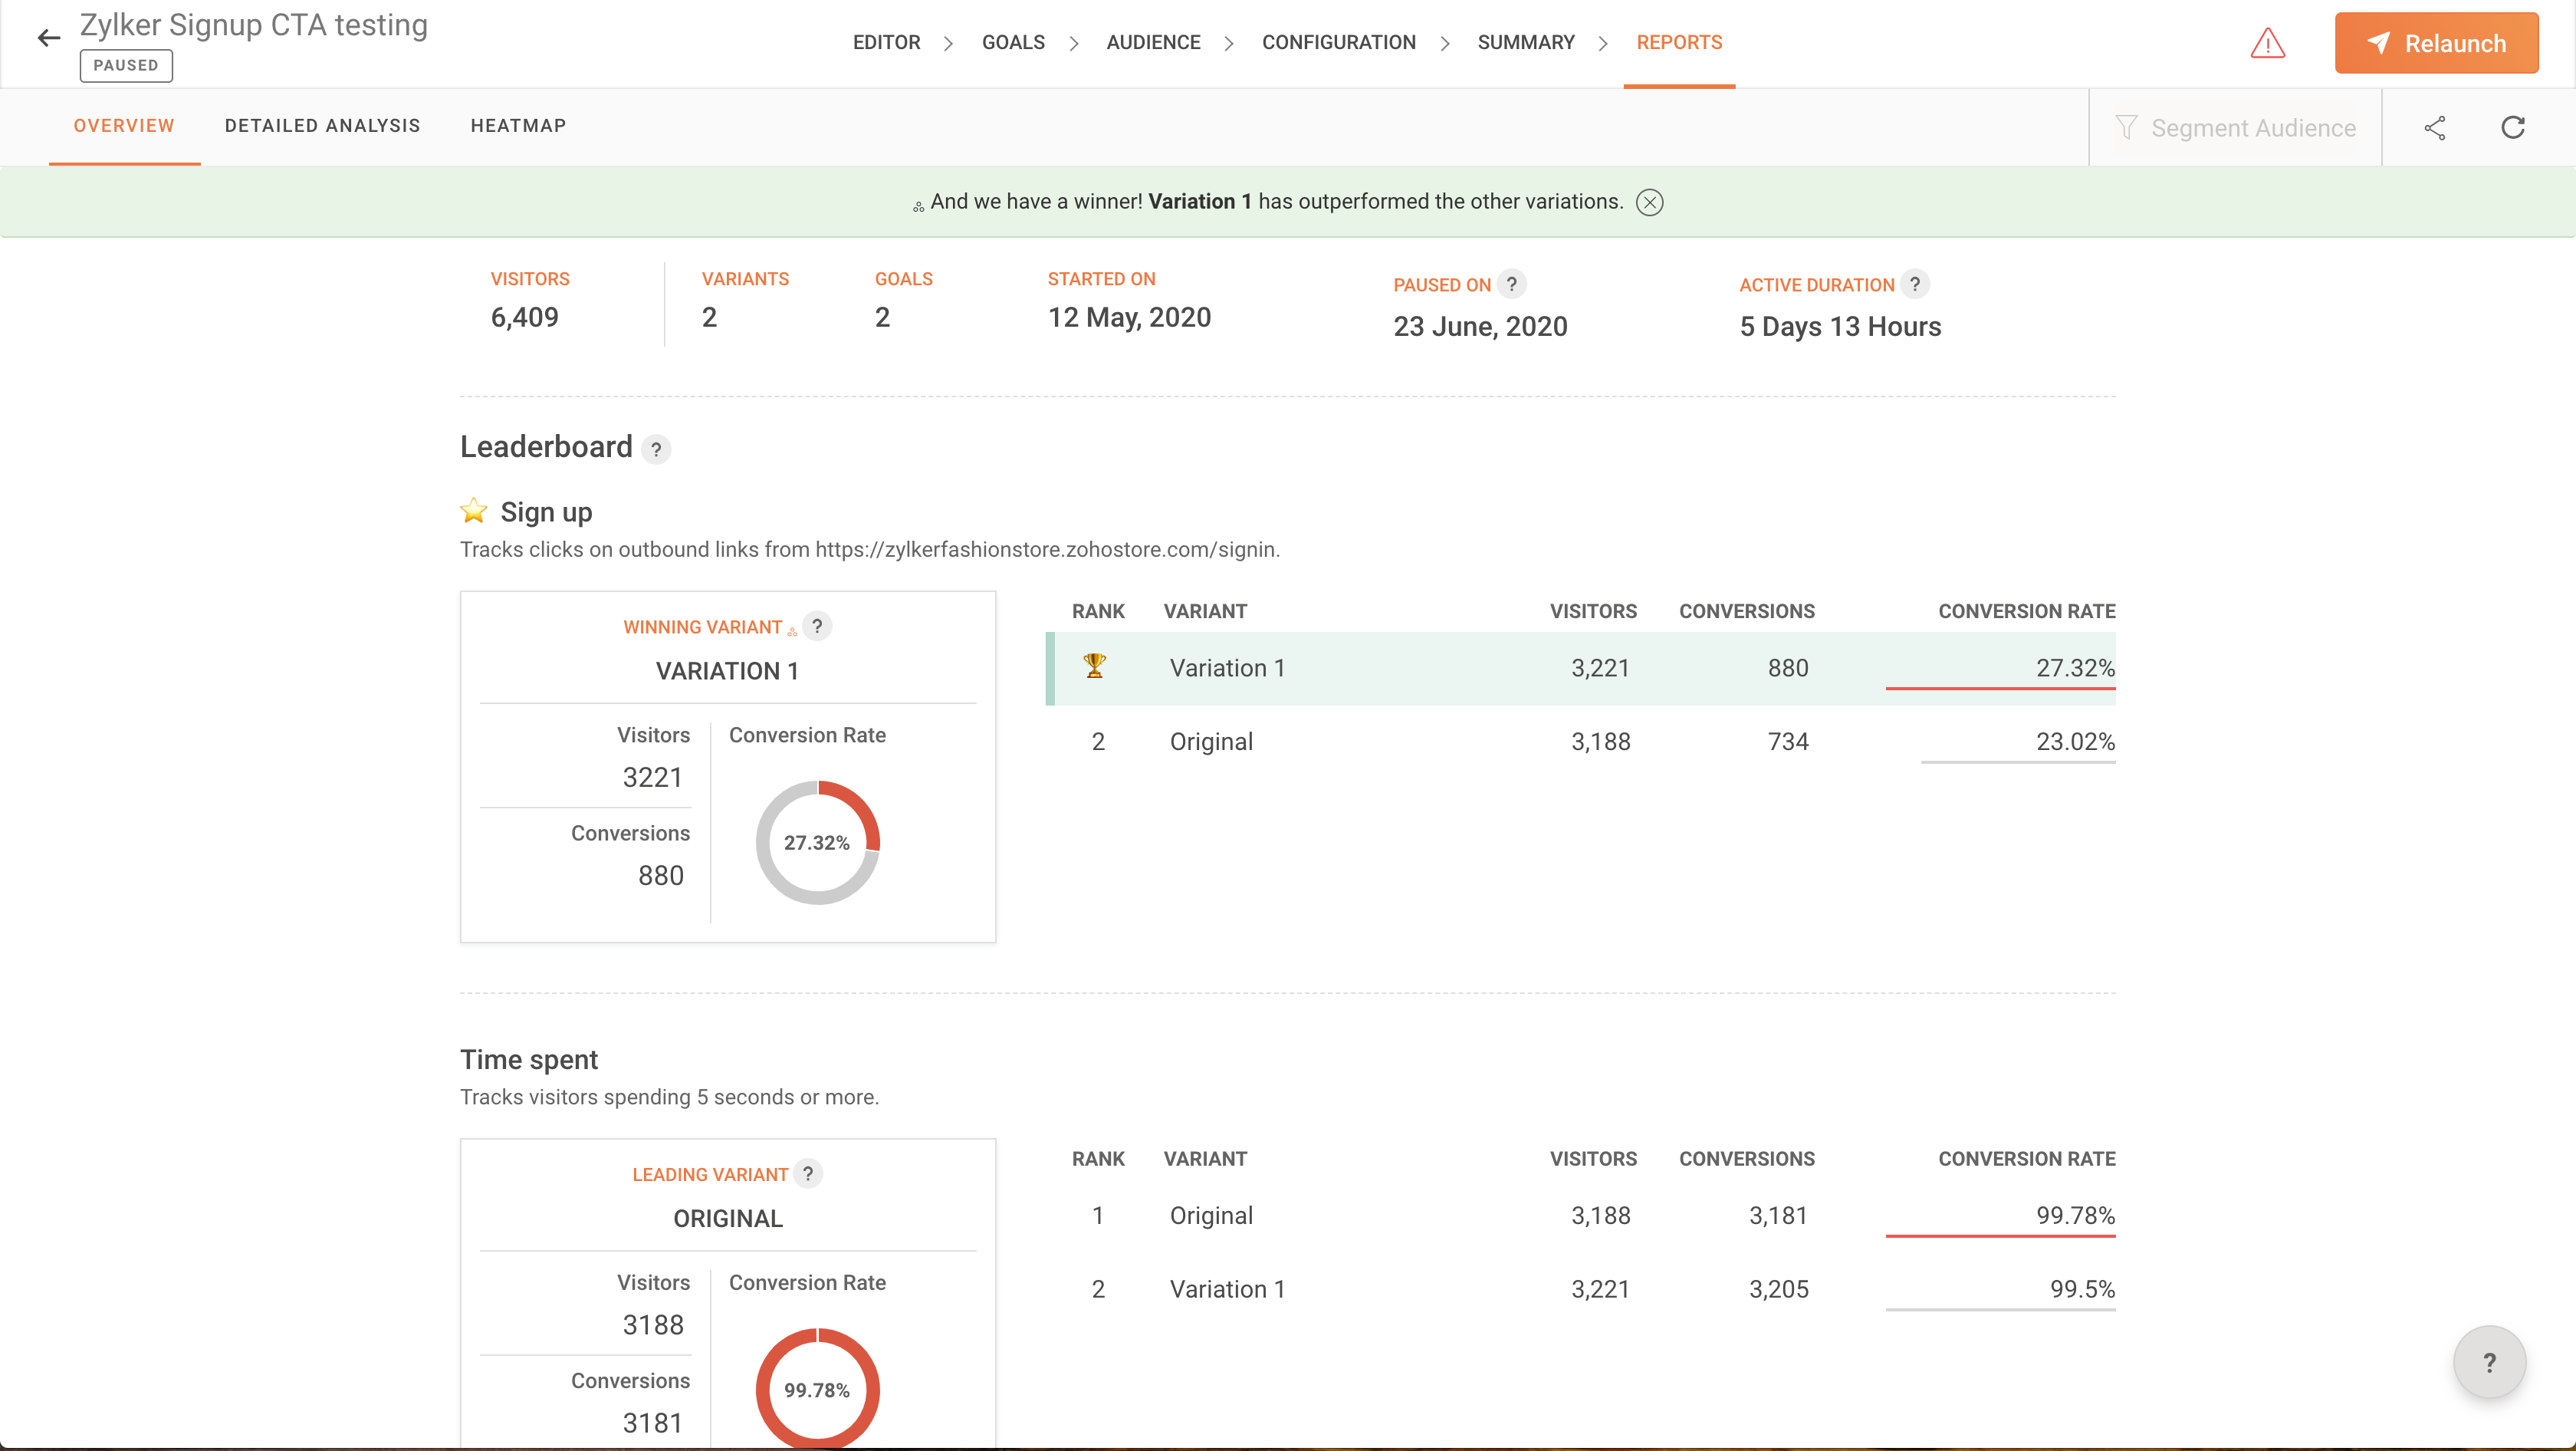Click the refresh report icon
2576x1451 pixels.
[x=2512, y=128]
